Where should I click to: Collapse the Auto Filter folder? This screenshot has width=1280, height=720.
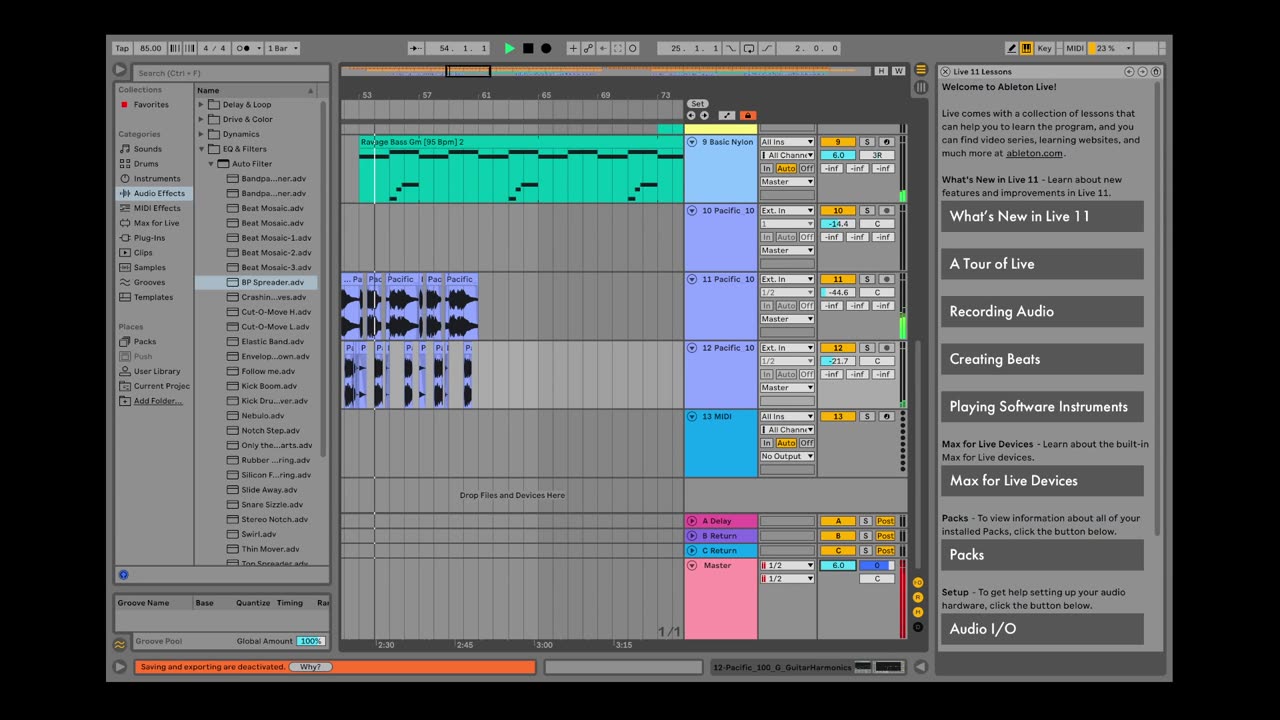[x=211, y=164]
